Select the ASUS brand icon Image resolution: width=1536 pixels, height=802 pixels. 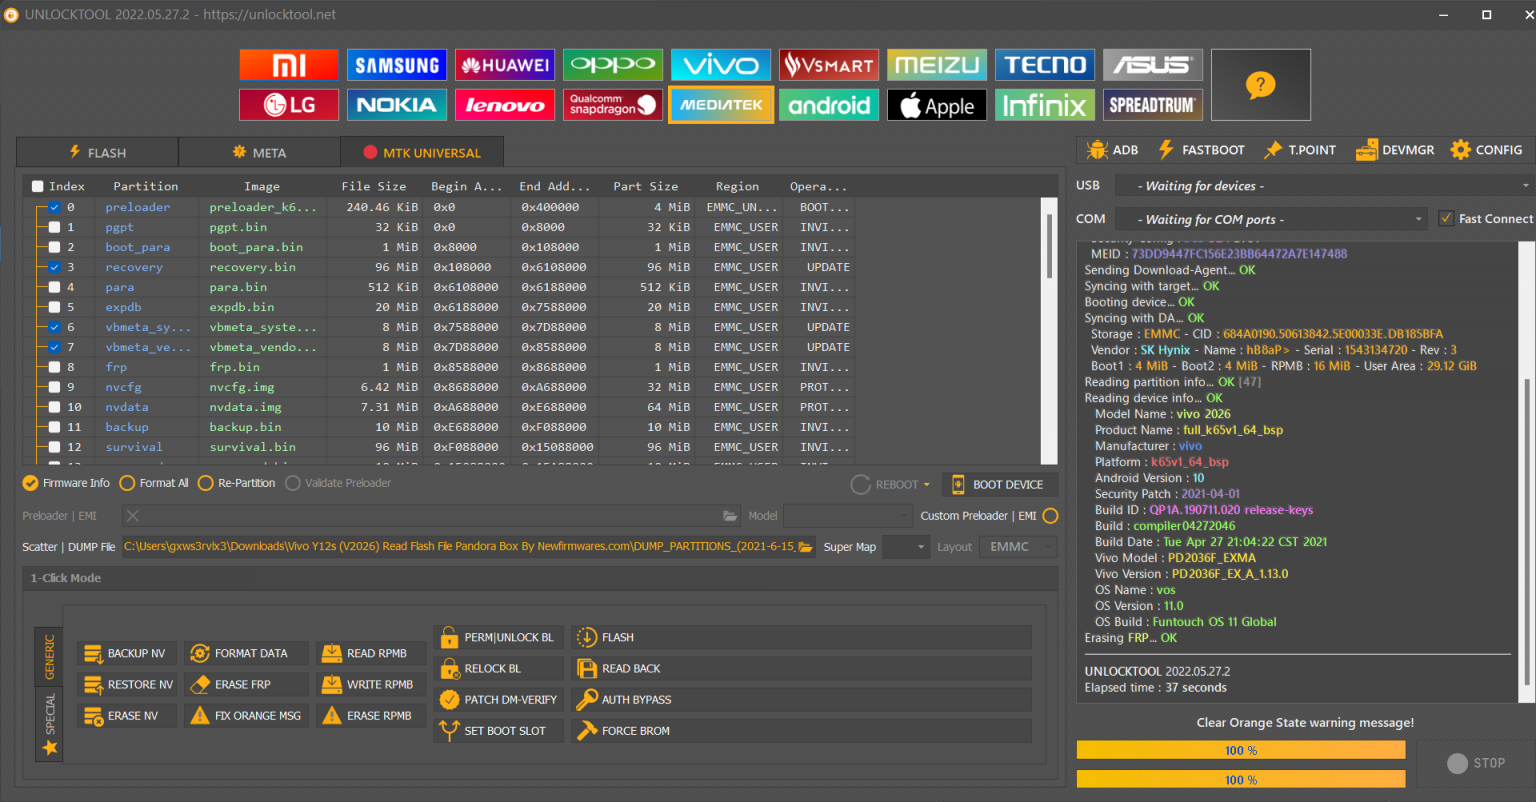click(1153, 65)
